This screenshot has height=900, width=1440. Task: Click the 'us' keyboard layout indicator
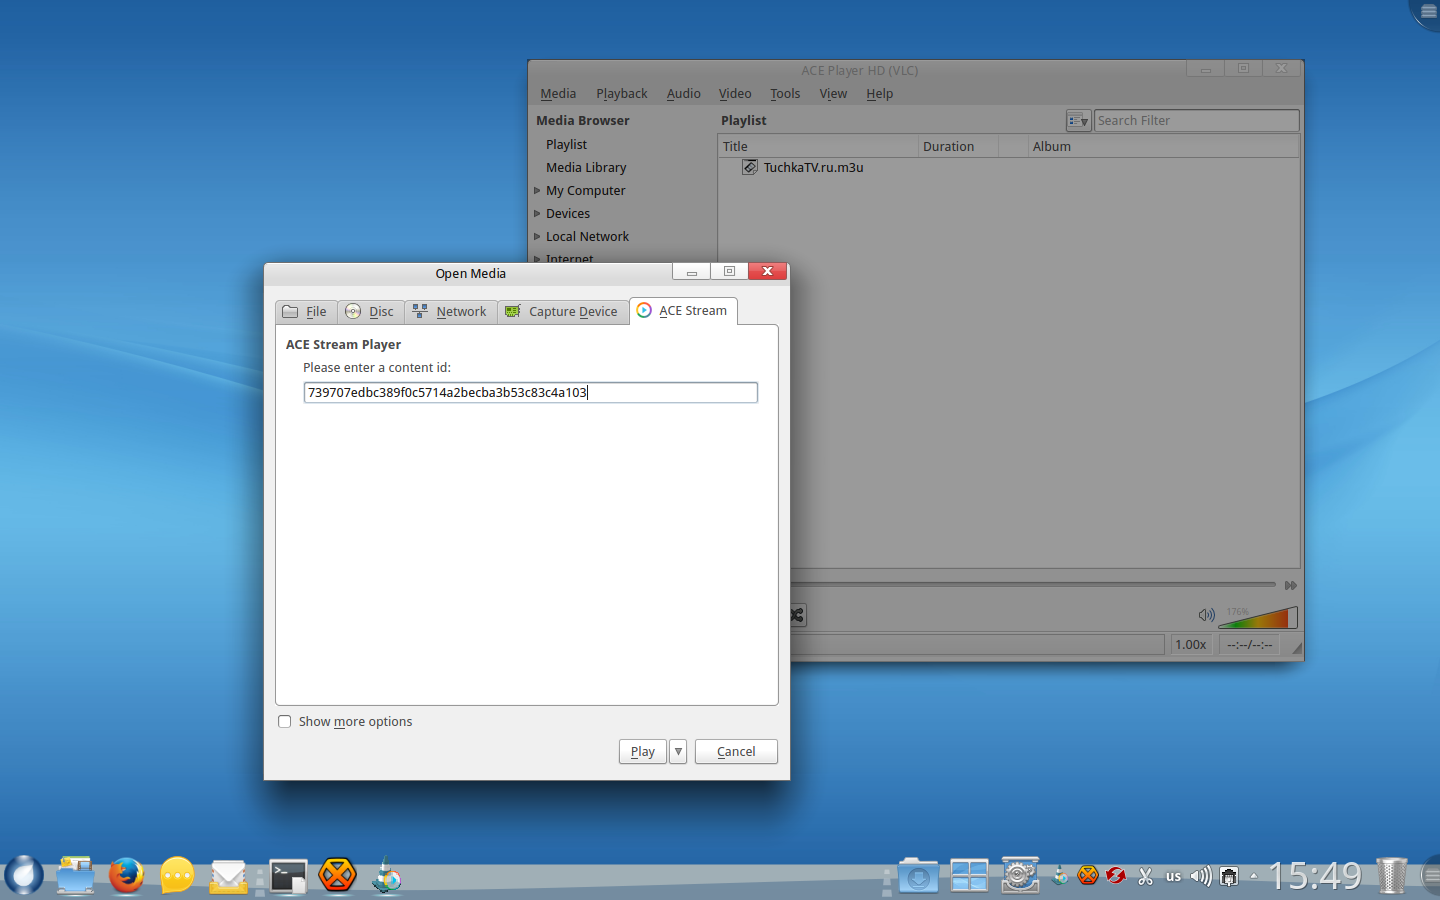(1174, 877)
